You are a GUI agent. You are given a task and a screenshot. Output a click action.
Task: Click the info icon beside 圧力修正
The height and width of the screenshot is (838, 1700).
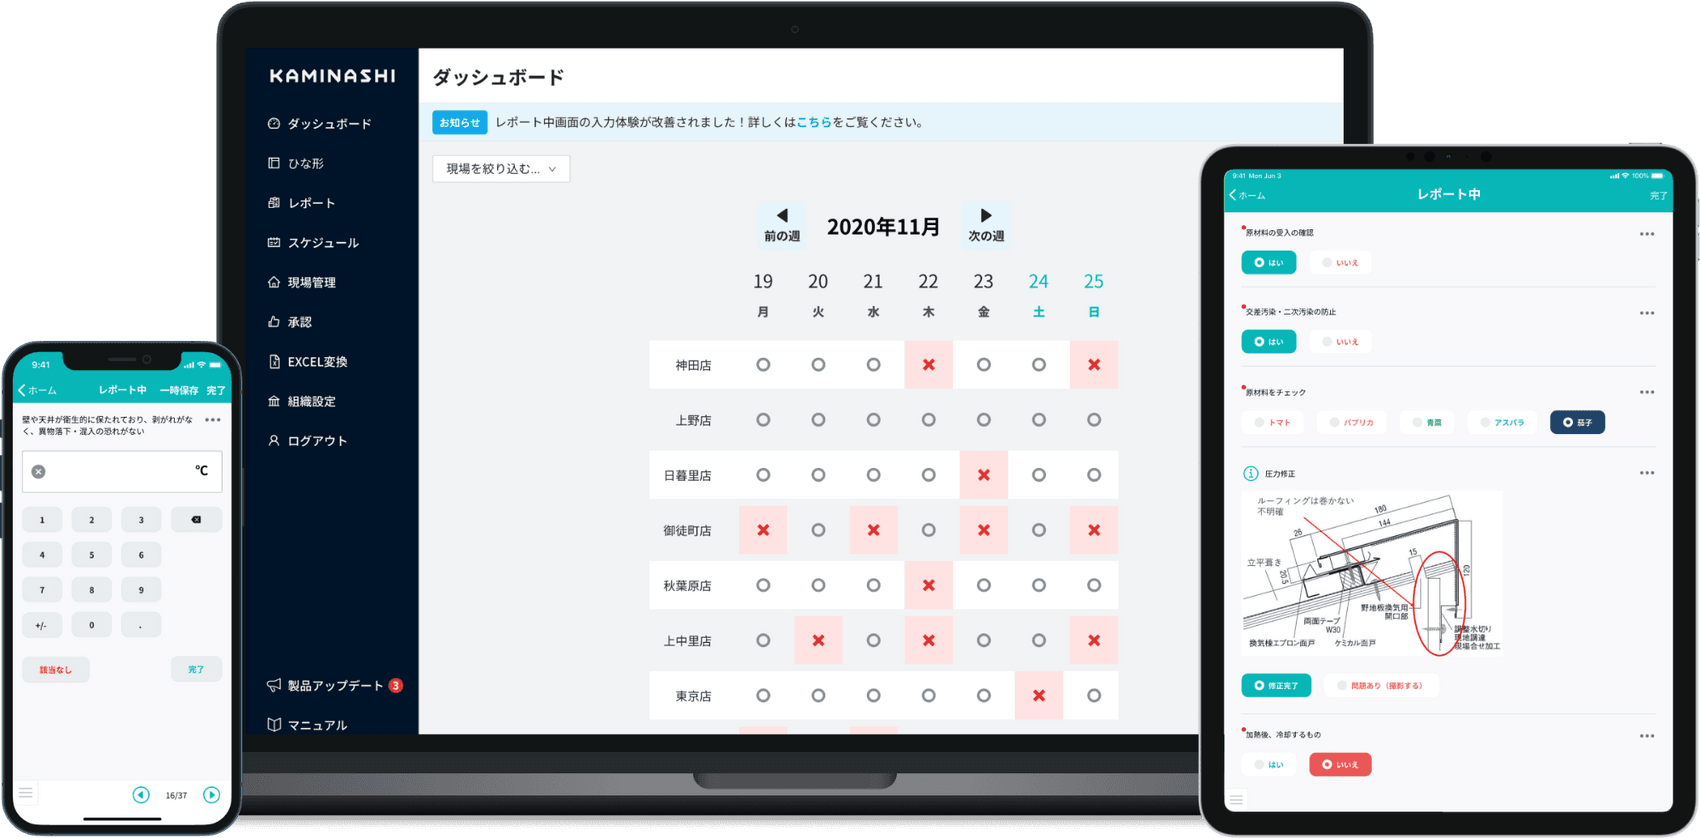(x=1250, y=473)
